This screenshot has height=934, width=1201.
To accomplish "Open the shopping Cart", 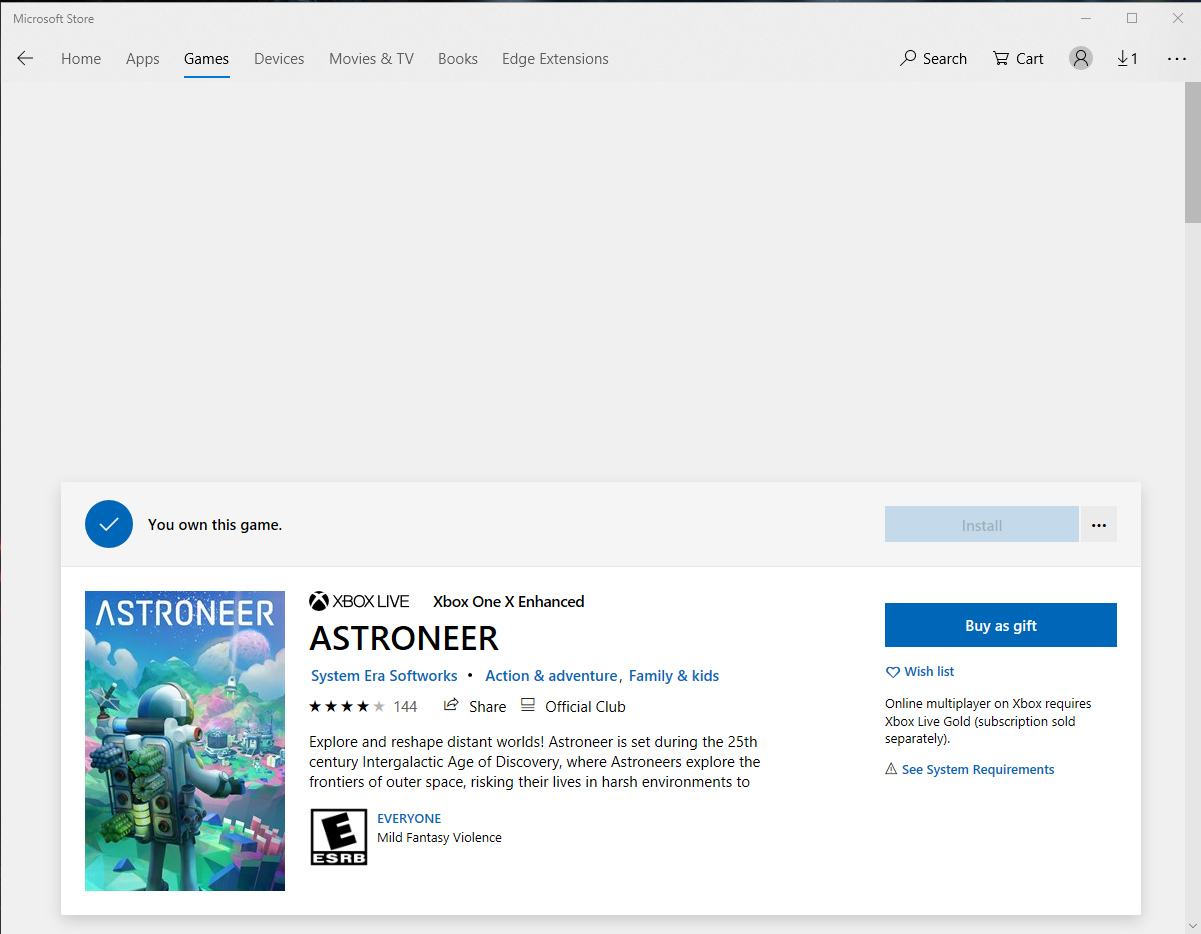I will [x=1018, y=59].
